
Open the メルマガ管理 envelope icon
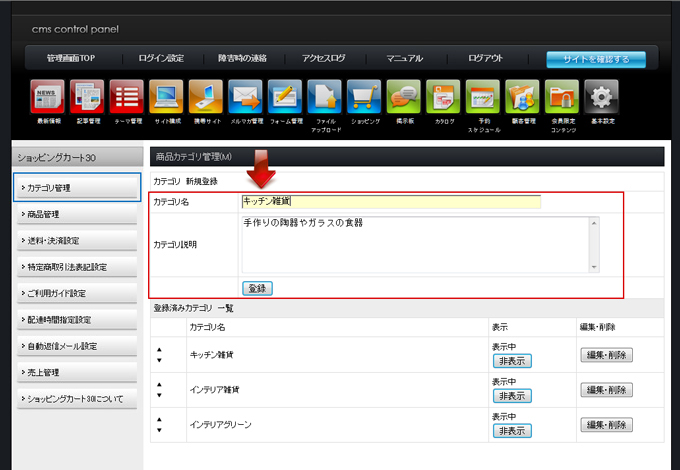[245, 98]
